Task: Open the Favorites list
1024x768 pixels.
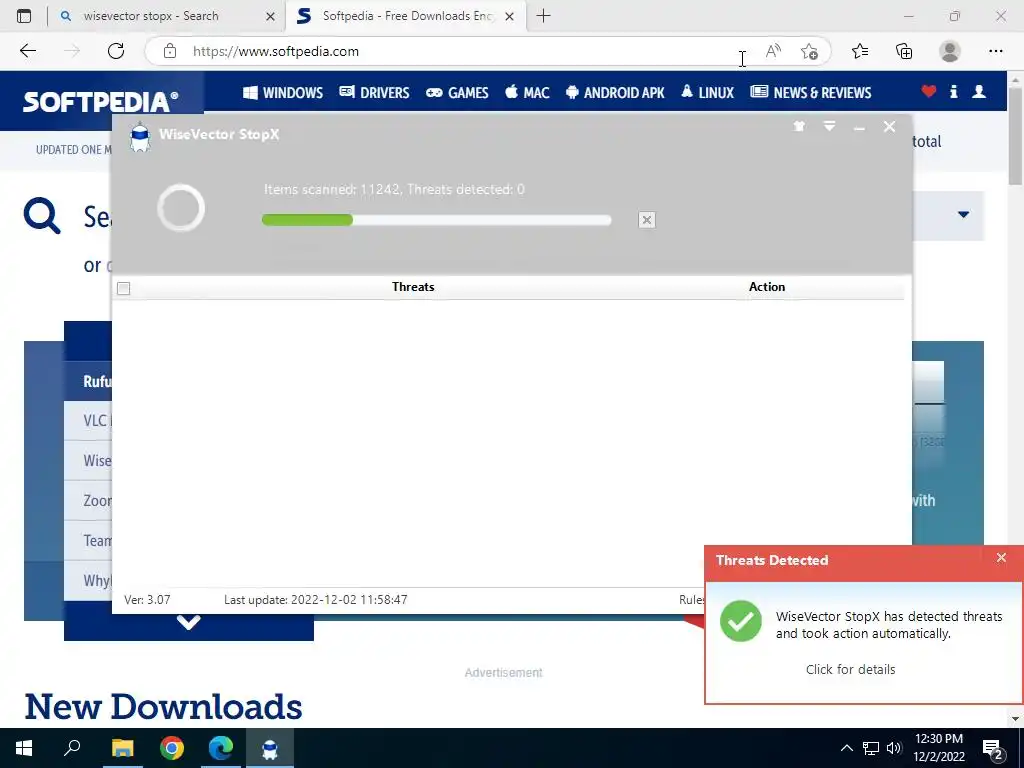Action: 860,51
